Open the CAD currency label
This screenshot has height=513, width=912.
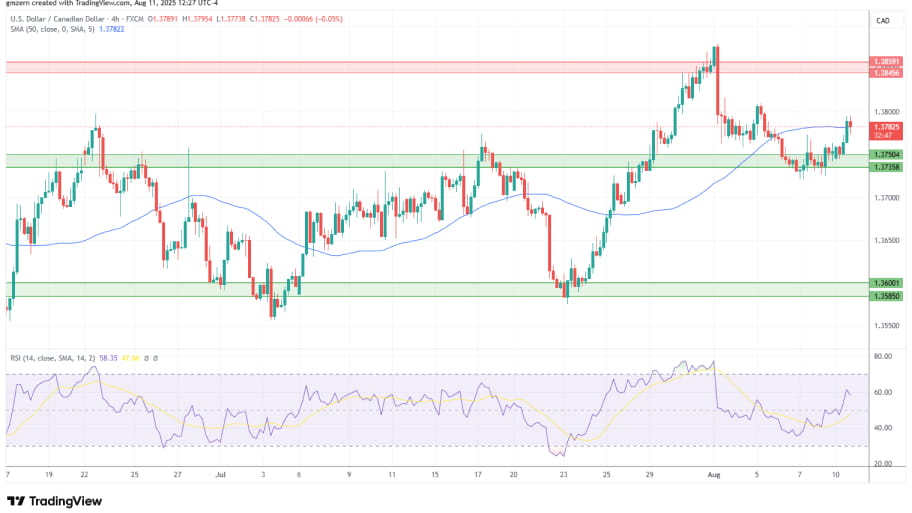click(x=882, y=20)
